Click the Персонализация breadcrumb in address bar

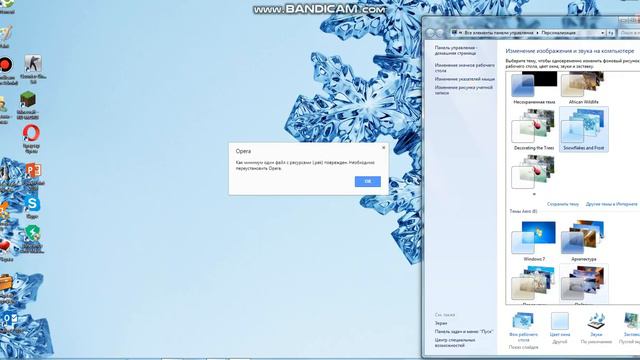[x=558, y=32]
